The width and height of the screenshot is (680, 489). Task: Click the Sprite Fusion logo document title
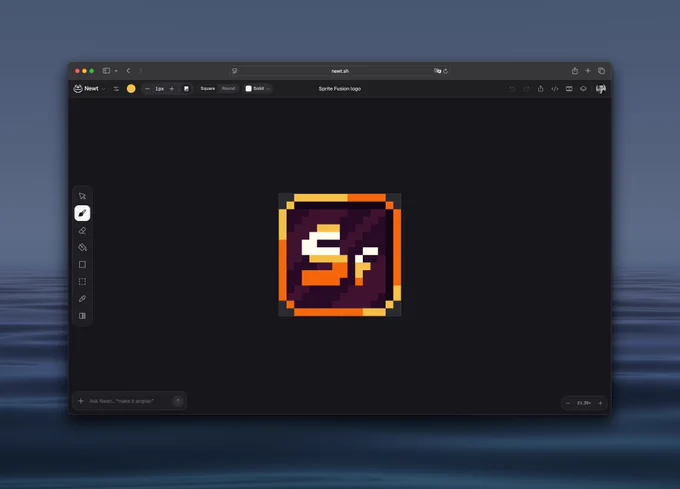[x=340, y=89]
